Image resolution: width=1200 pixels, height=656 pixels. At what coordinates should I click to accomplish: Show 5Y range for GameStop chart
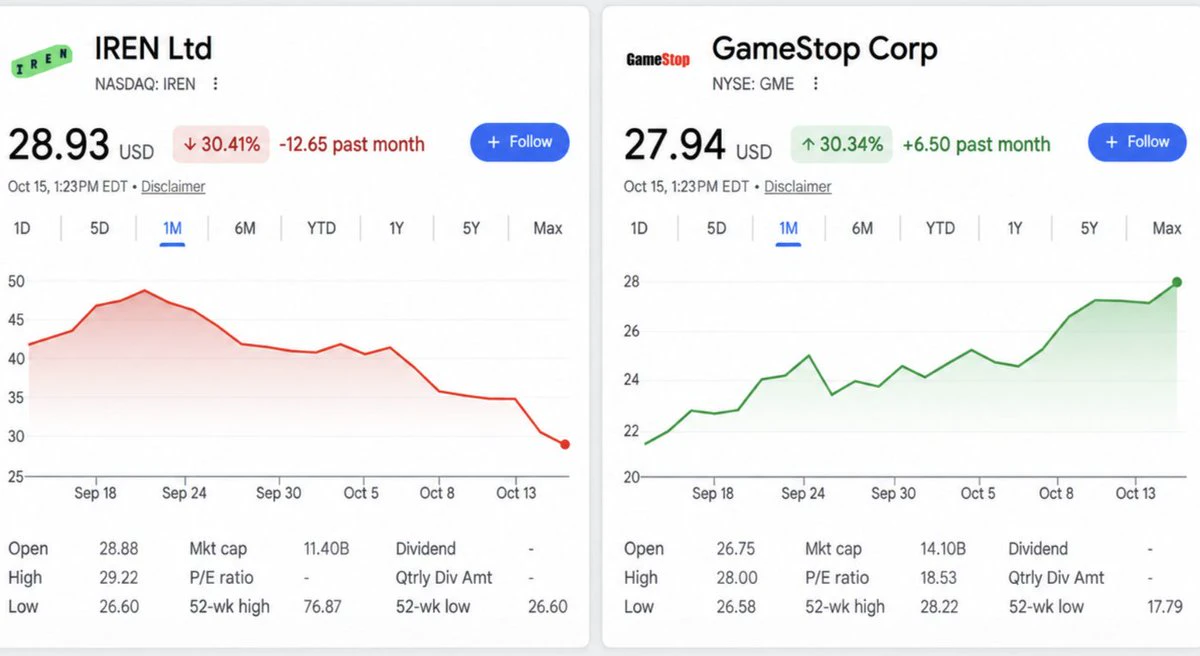click(1089, 228)
